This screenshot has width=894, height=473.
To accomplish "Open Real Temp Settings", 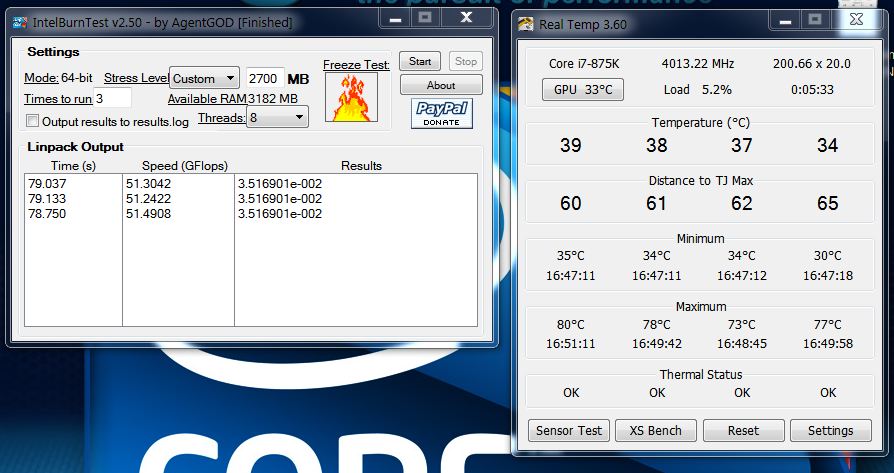I will pos(831,430).
